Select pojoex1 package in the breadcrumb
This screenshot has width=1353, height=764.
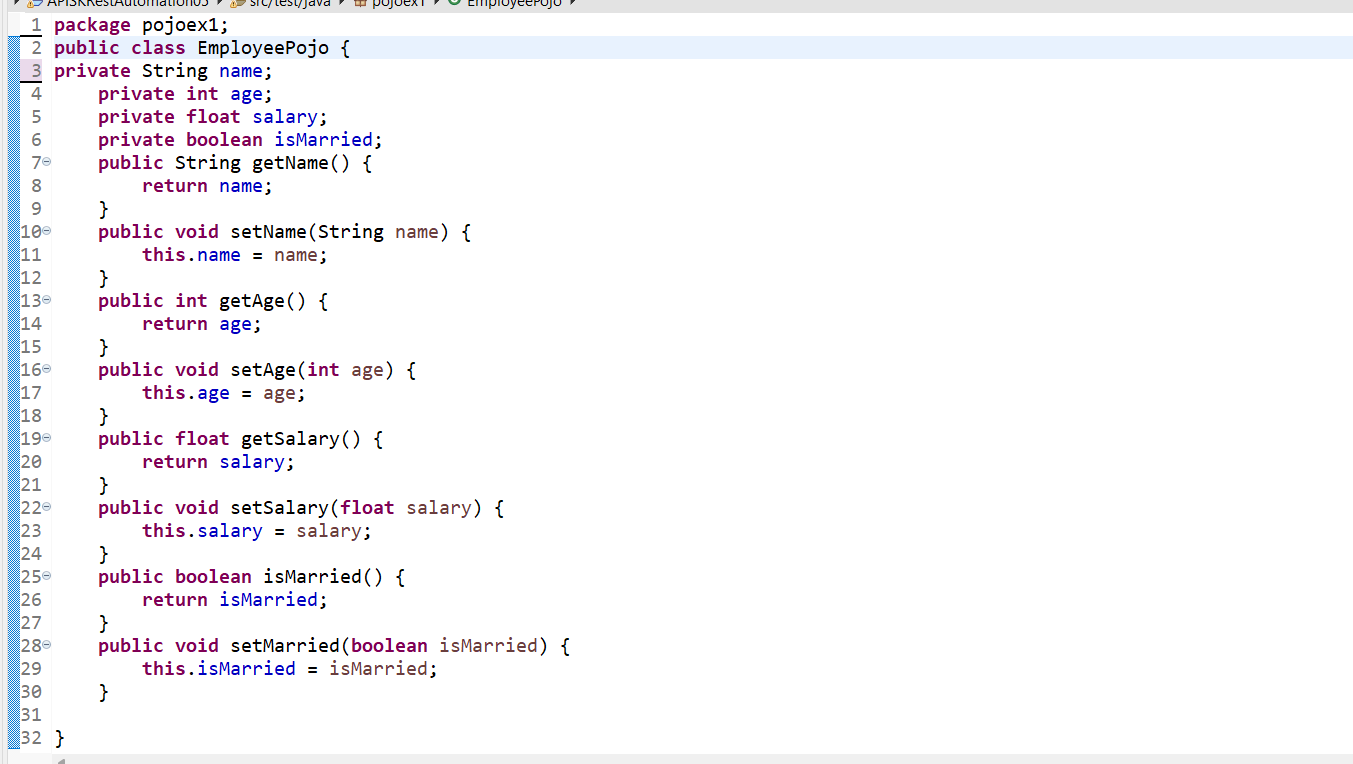coord(400,4)
